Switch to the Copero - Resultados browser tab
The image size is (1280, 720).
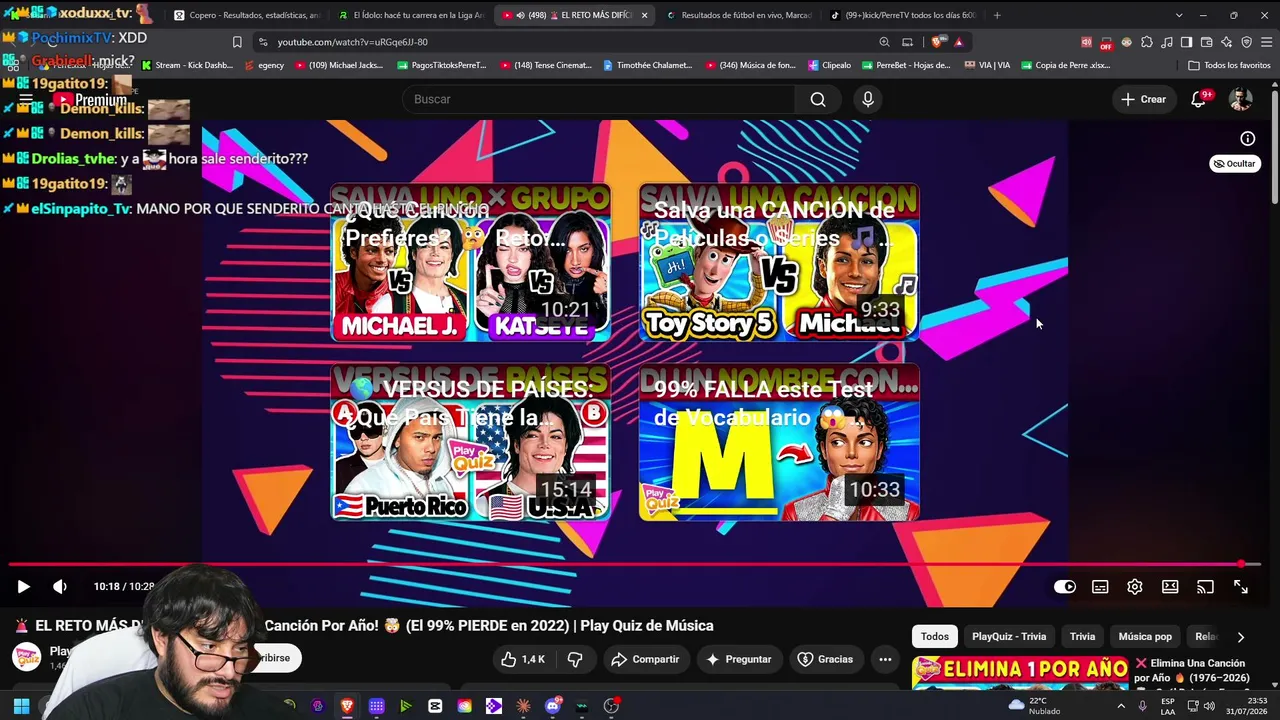[245, 15]
